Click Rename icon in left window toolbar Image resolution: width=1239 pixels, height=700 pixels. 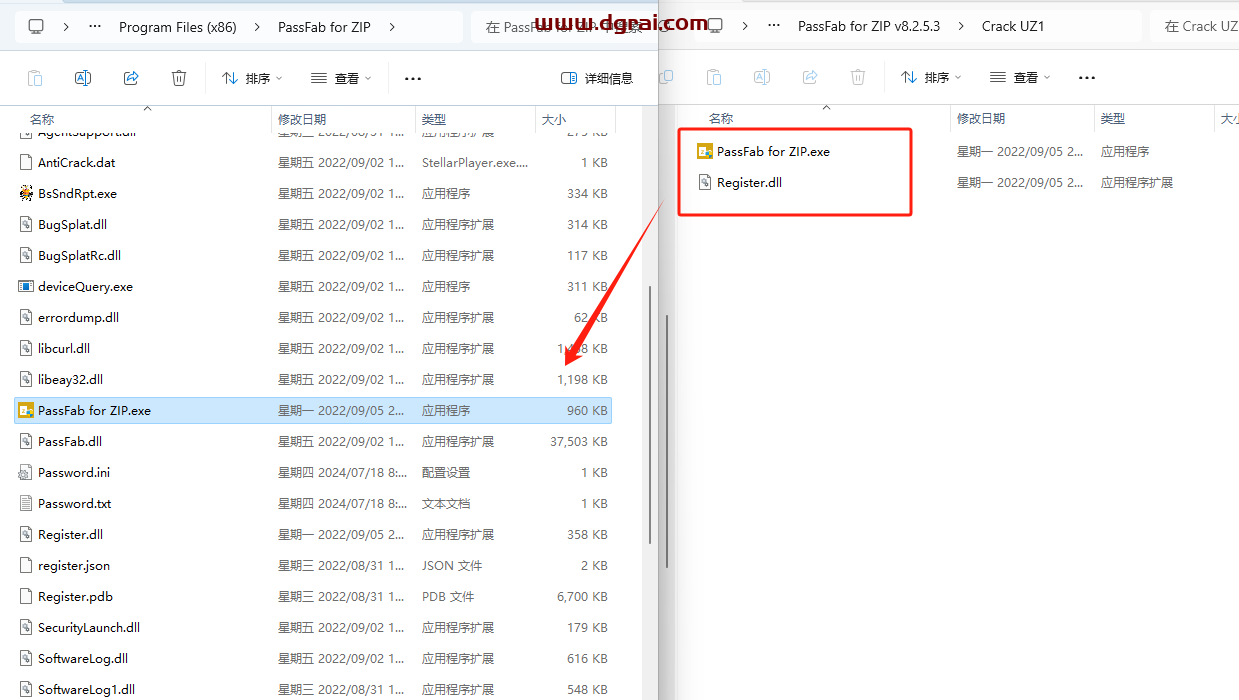tap(83, 78)
